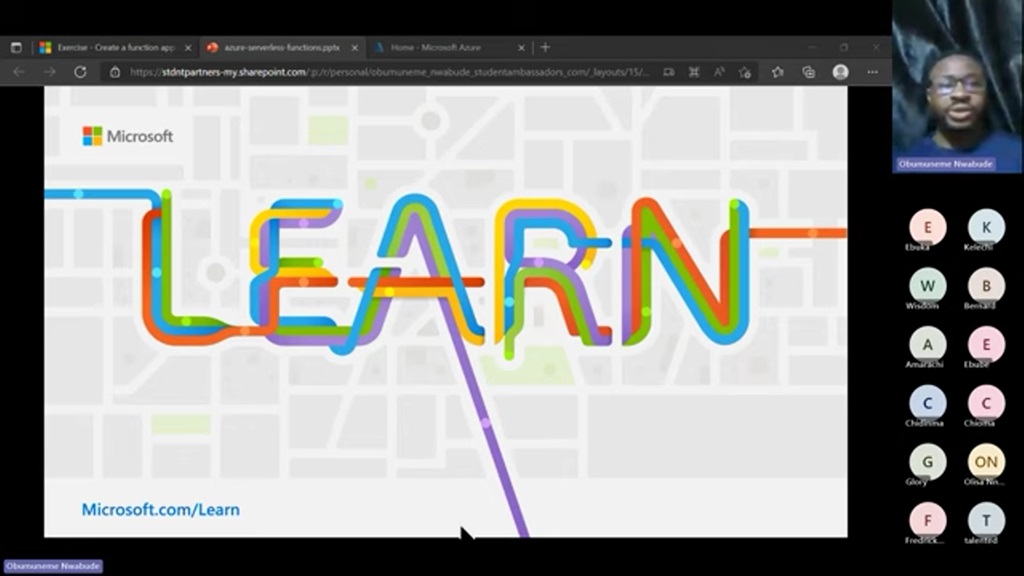1024x576 pixels.
Task: Select Kelechi's participant avatar
Action: pyautogui.click(x=986, y=227)
